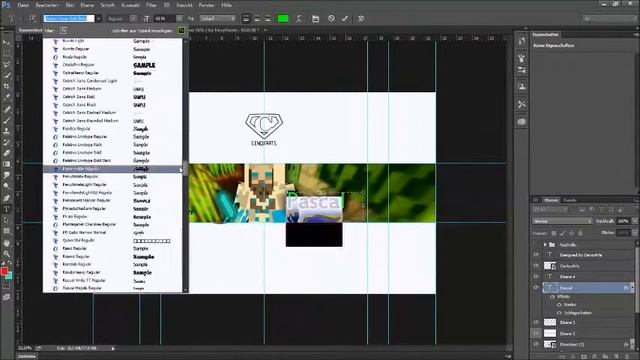
Task: Commit text edit with the checkmark
Action: coord(345,18)
